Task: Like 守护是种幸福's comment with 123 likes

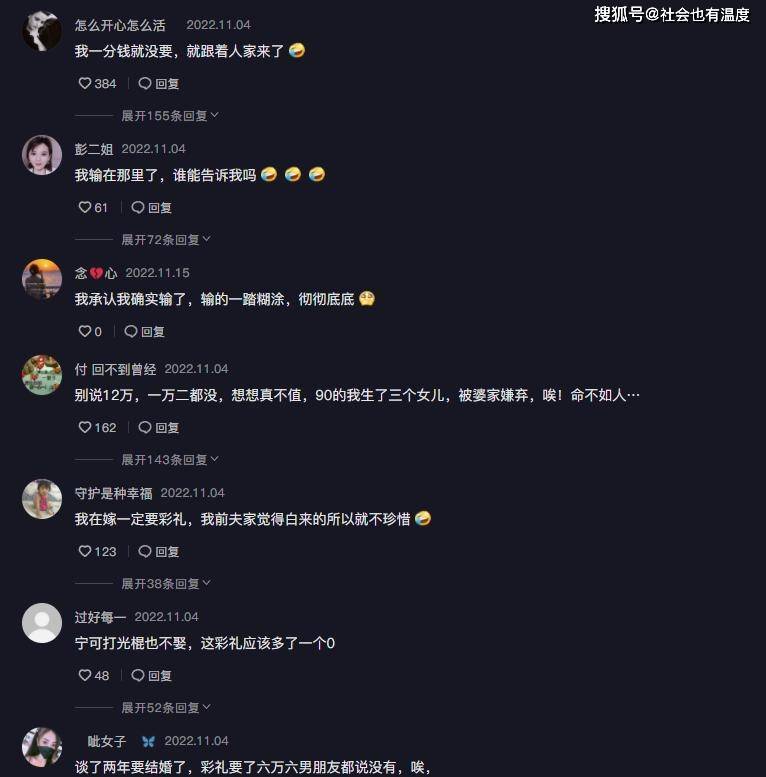Action: (x=85, y=551)
